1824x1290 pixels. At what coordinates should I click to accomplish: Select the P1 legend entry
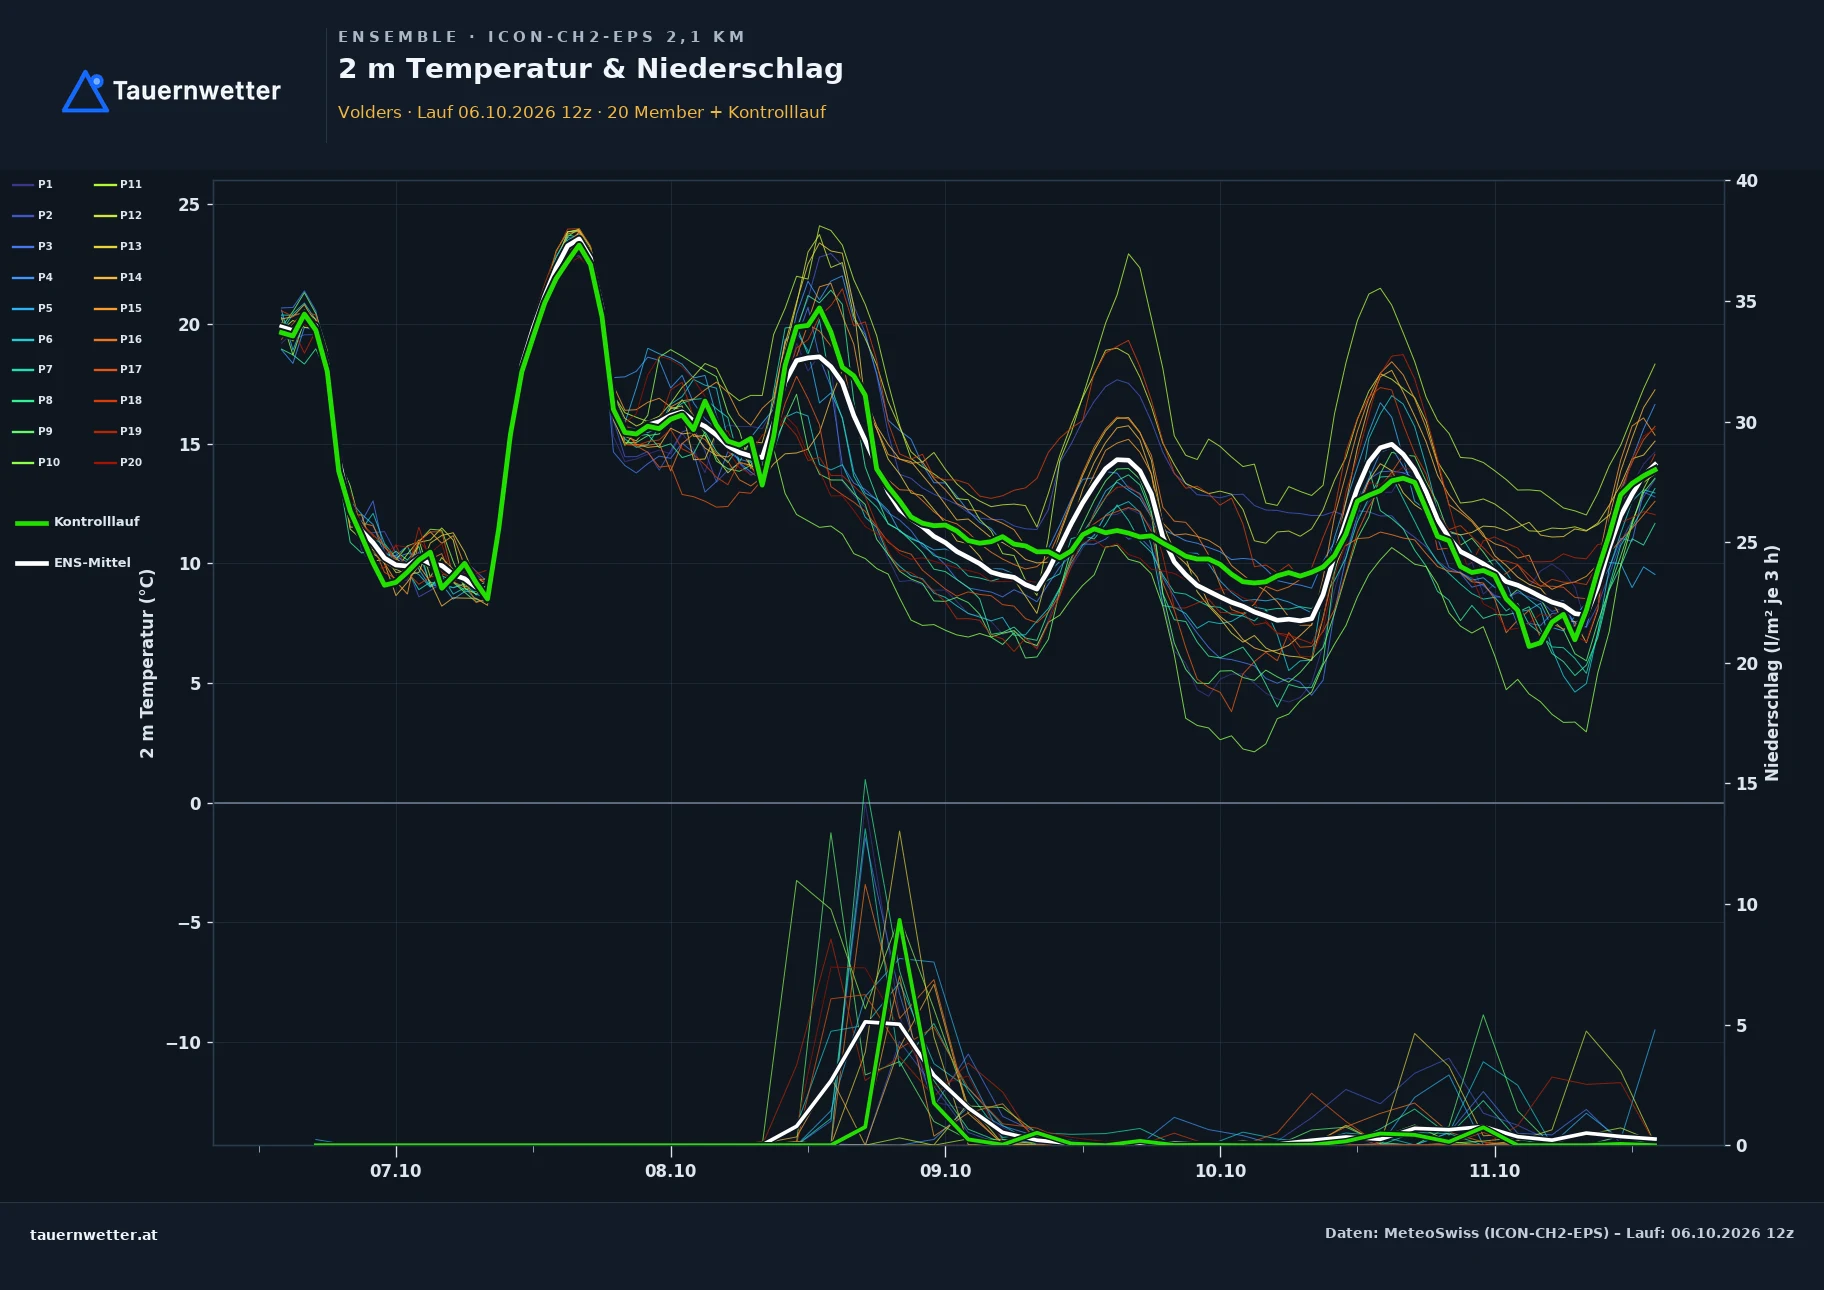pyautogui.click(x=33, y=184)
